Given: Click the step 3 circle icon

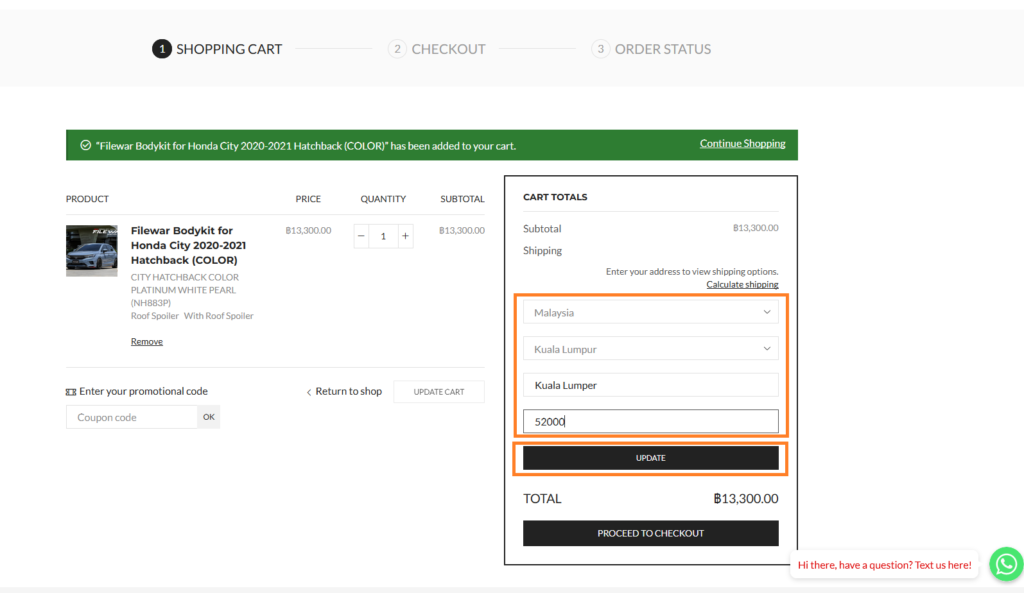Looking at the screenshot, I should coord(601,49).
